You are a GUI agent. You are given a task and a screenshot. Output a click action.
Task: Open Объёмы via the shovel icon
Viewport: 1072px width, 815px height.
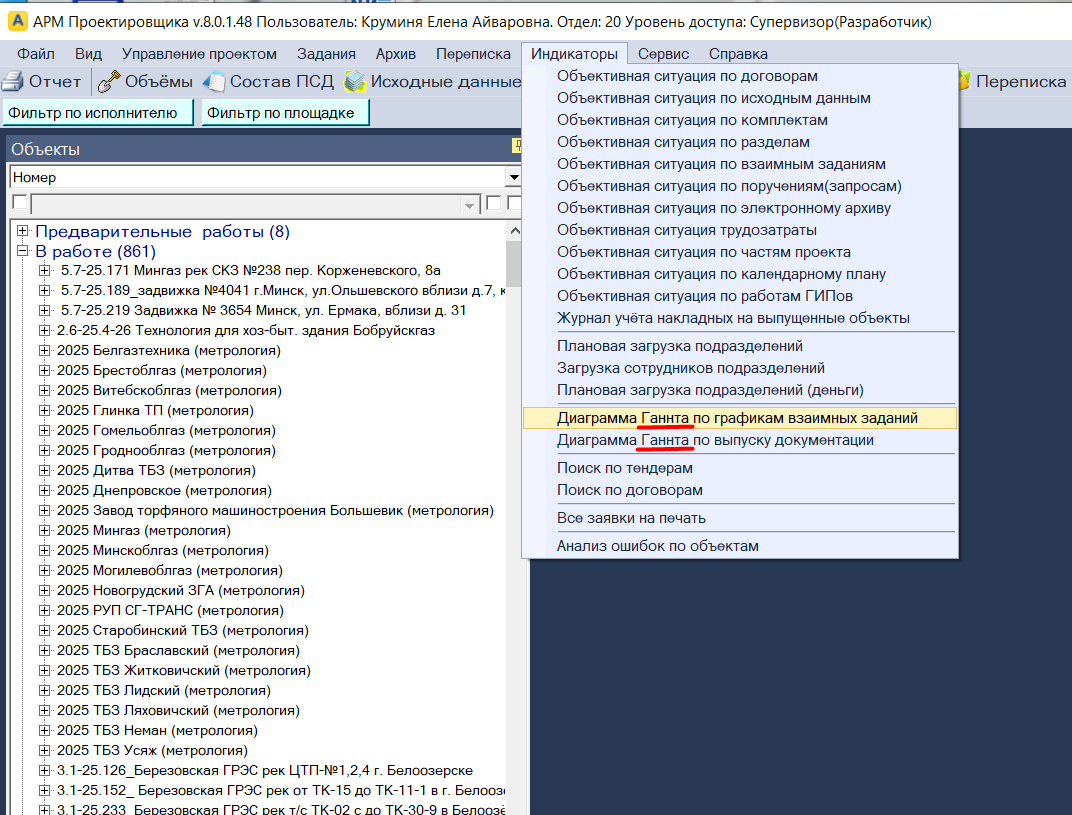109,82
